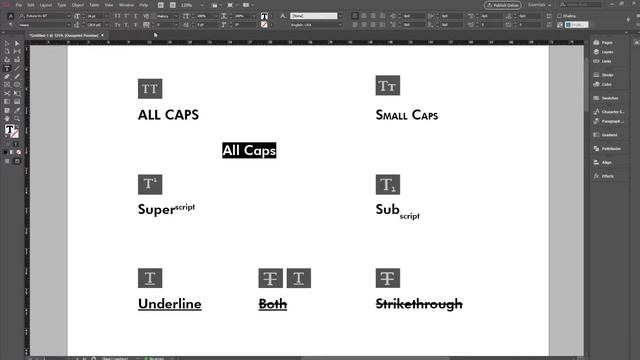Screen dimensions: 640x360
Task: Open the Edit menu
Action: (x=31, y=5)
